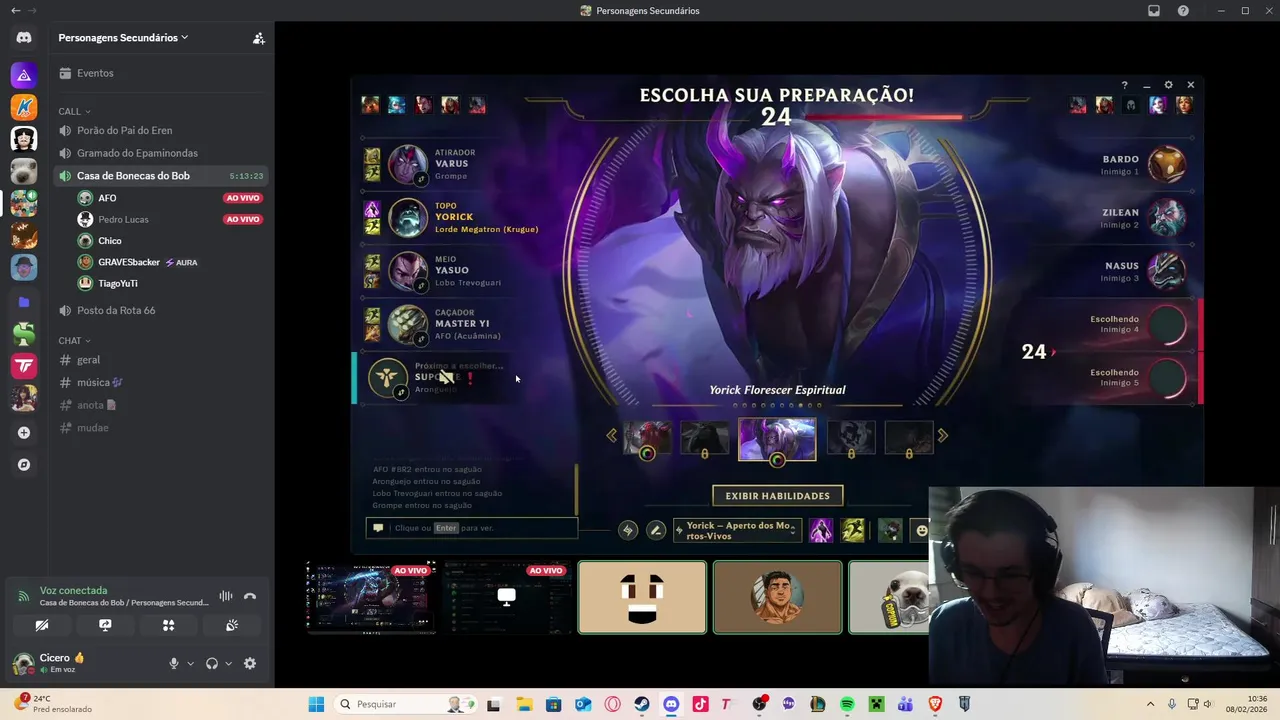1280x720 pixels.
Task: Open the recommended runes lightning icon
Action: (628, 530)
